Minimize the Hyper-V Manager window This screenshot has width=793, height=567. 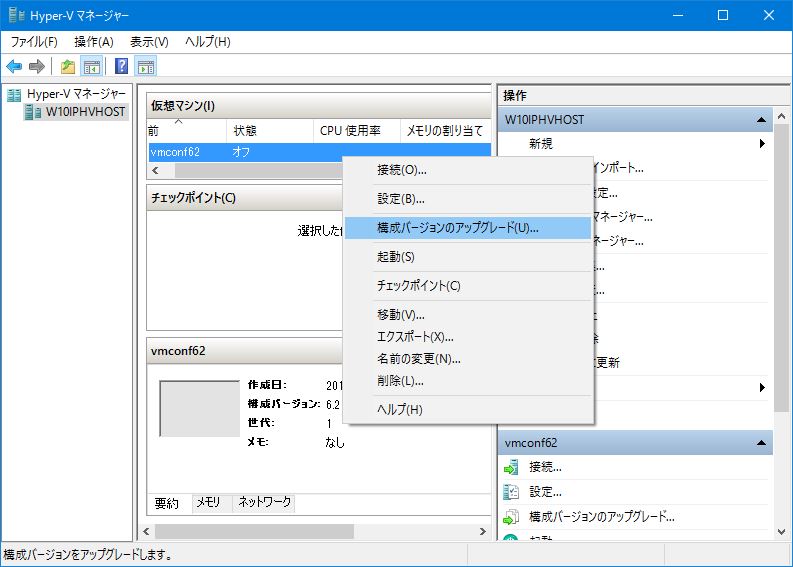pos(678,15)
